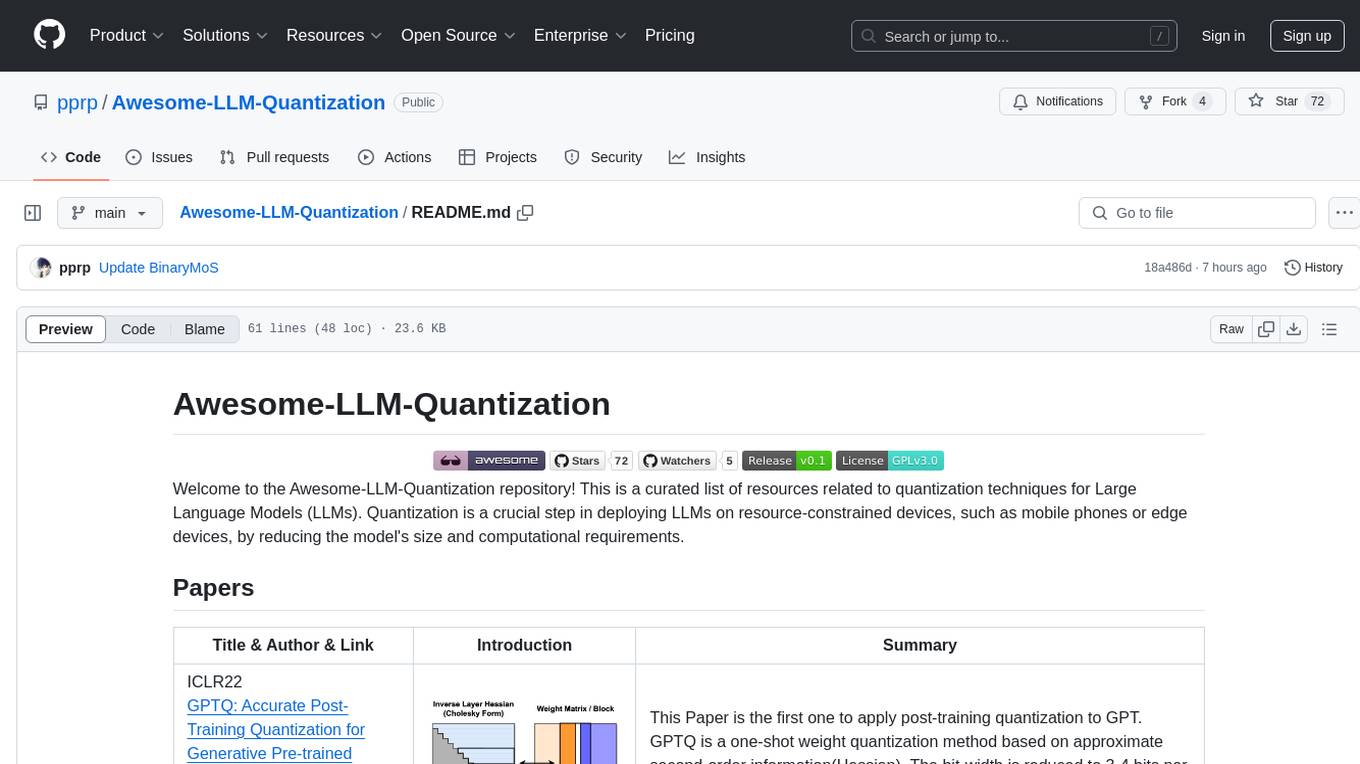Copy the README.md file path
The height and width of the screenshot is (764, 1360).
(x=525, y=212)
